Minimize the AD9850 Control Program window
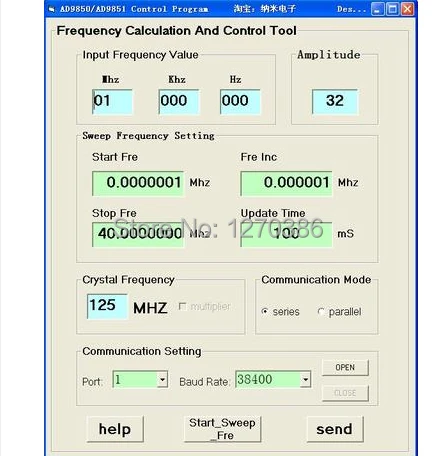 377,9
